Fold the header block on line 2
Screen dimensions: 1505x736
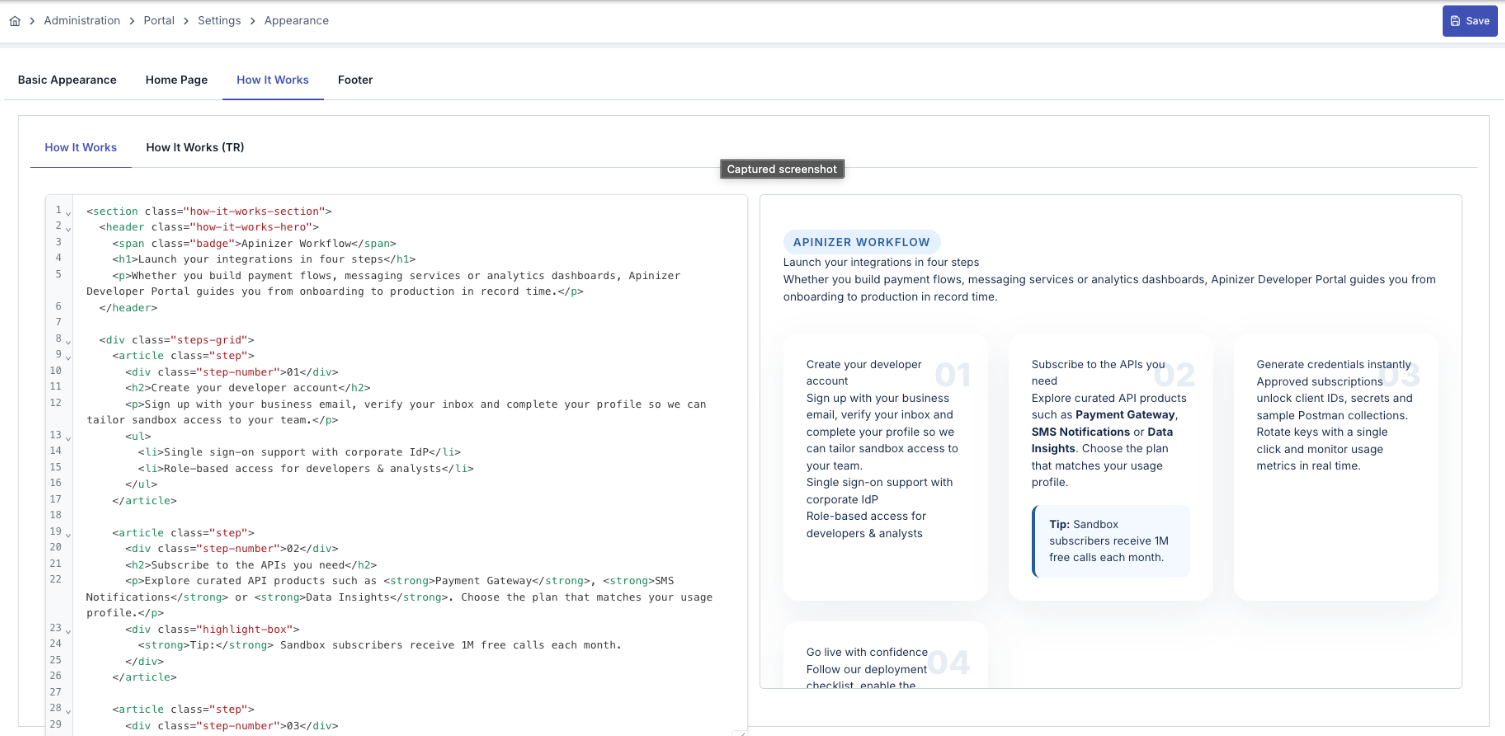(x=68, y=228)
